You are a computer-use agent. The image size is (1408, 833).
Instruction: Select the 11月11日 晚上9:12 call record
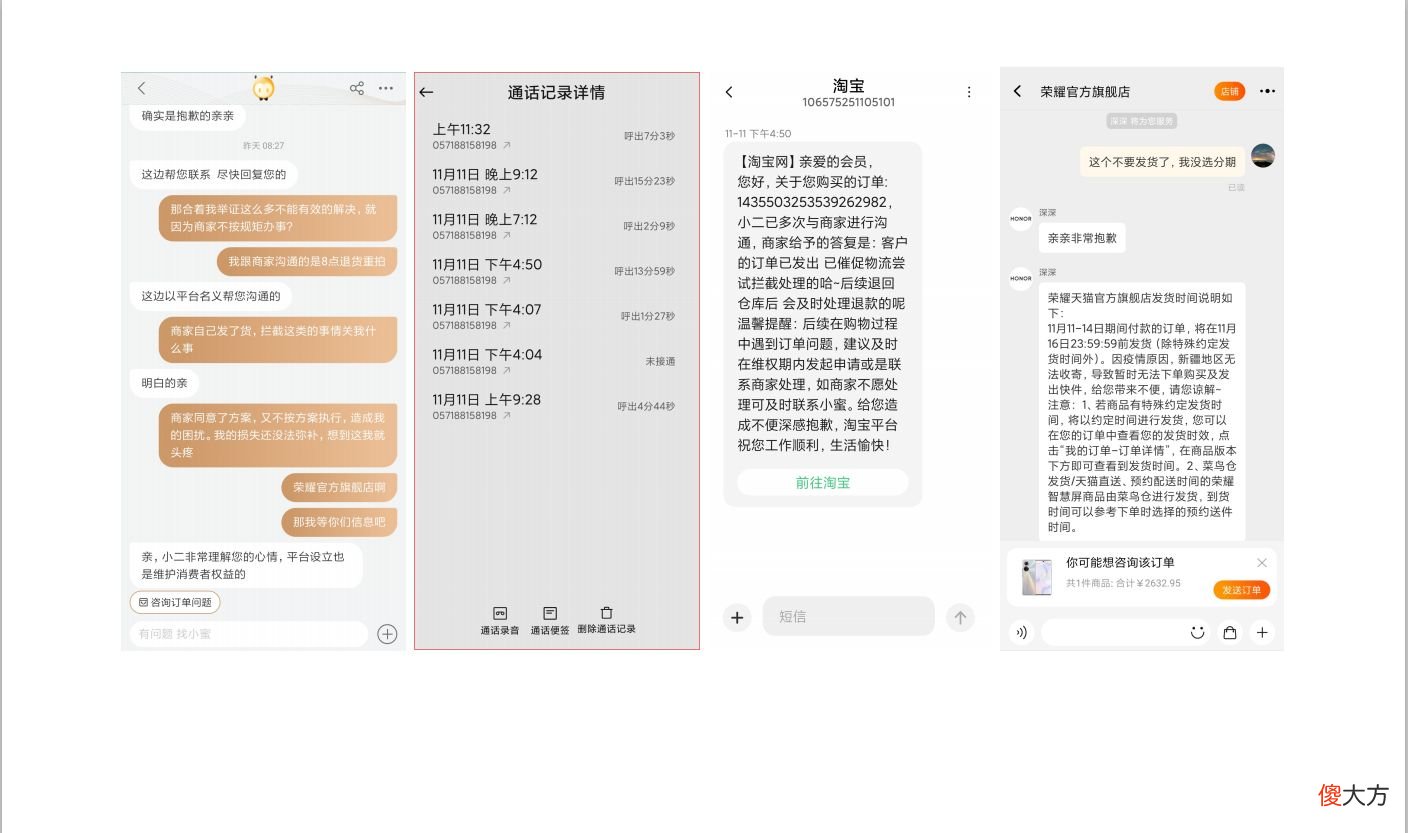(555, 181)
